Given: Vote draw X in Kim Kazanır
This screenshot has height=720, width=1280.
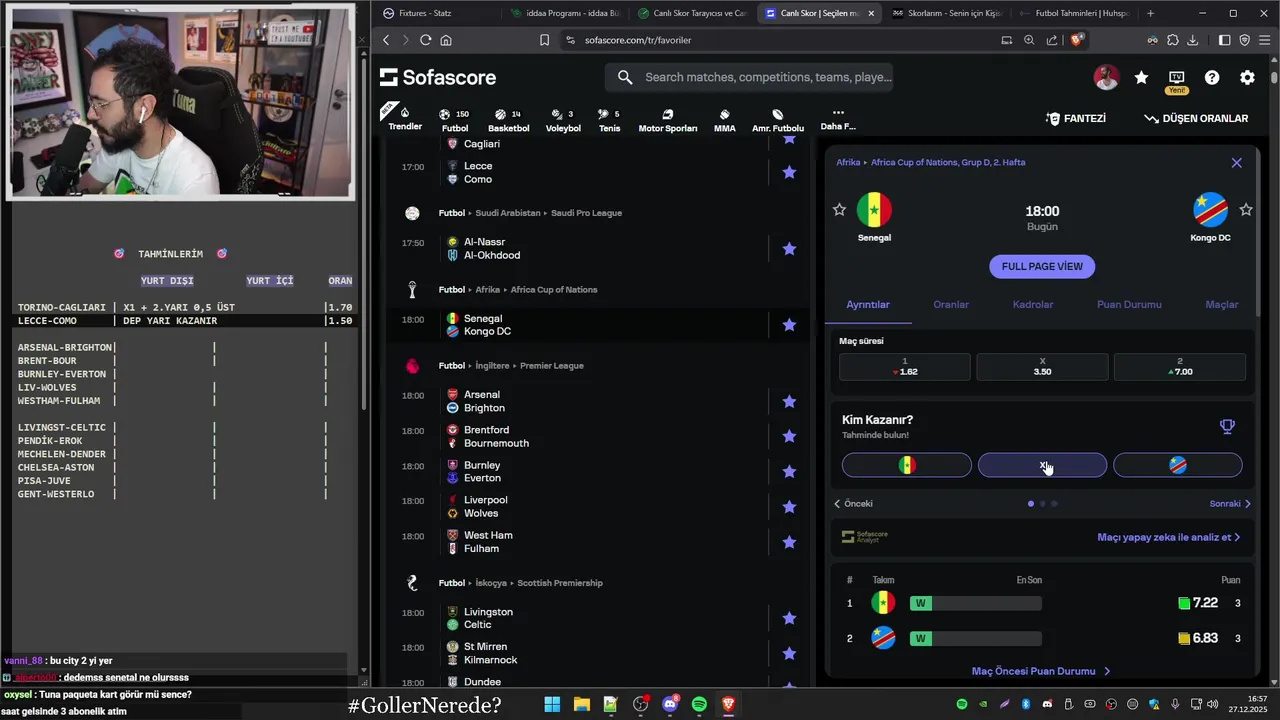Looking at the screenshot, I should [x=1042, y=465].
